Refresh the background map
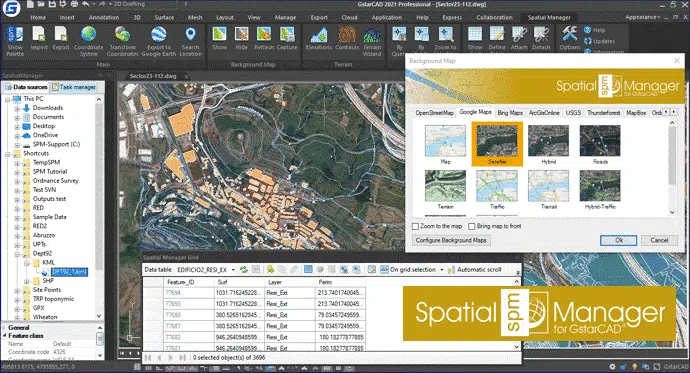Image resolution: width=690 pixels, height=373 pixels. coord(264,38)
